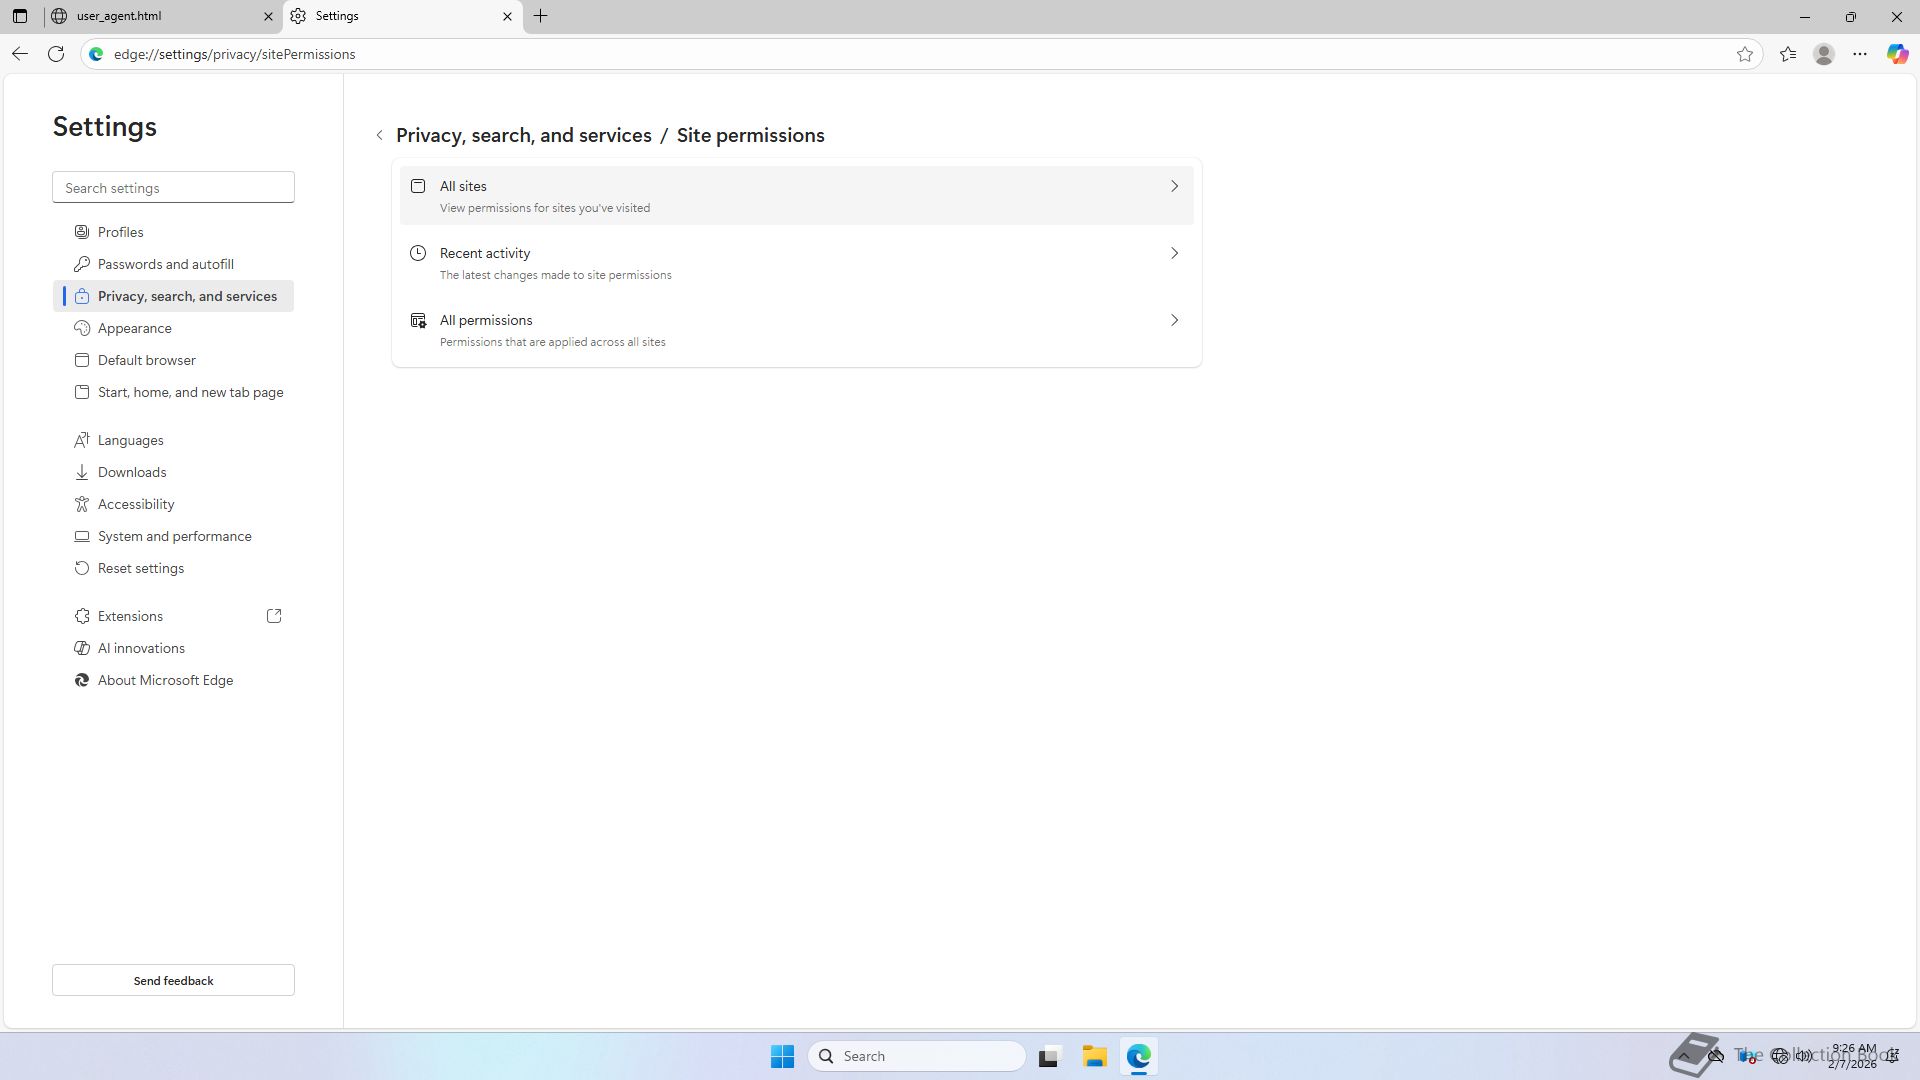Expand the Recent activity row chevron
The image size is (1920, 1080).
[x=1174, y=253]
